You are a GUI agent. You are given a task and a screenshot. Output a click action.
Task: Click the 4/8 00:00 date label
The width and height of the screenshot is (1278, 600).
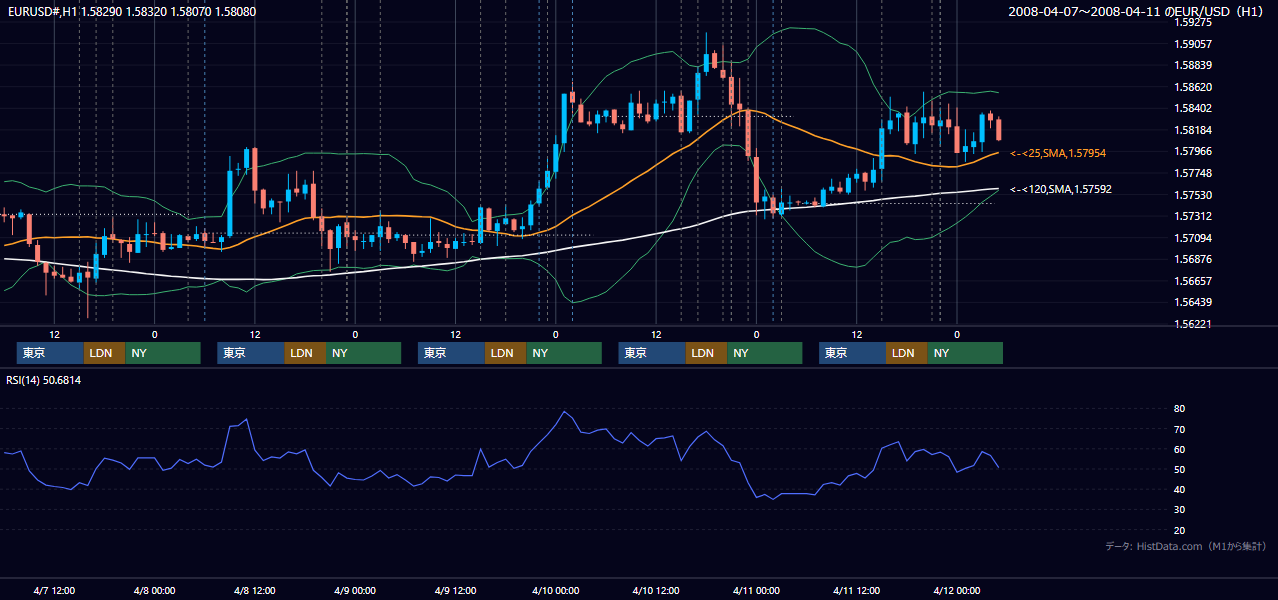tap(154, 590)
